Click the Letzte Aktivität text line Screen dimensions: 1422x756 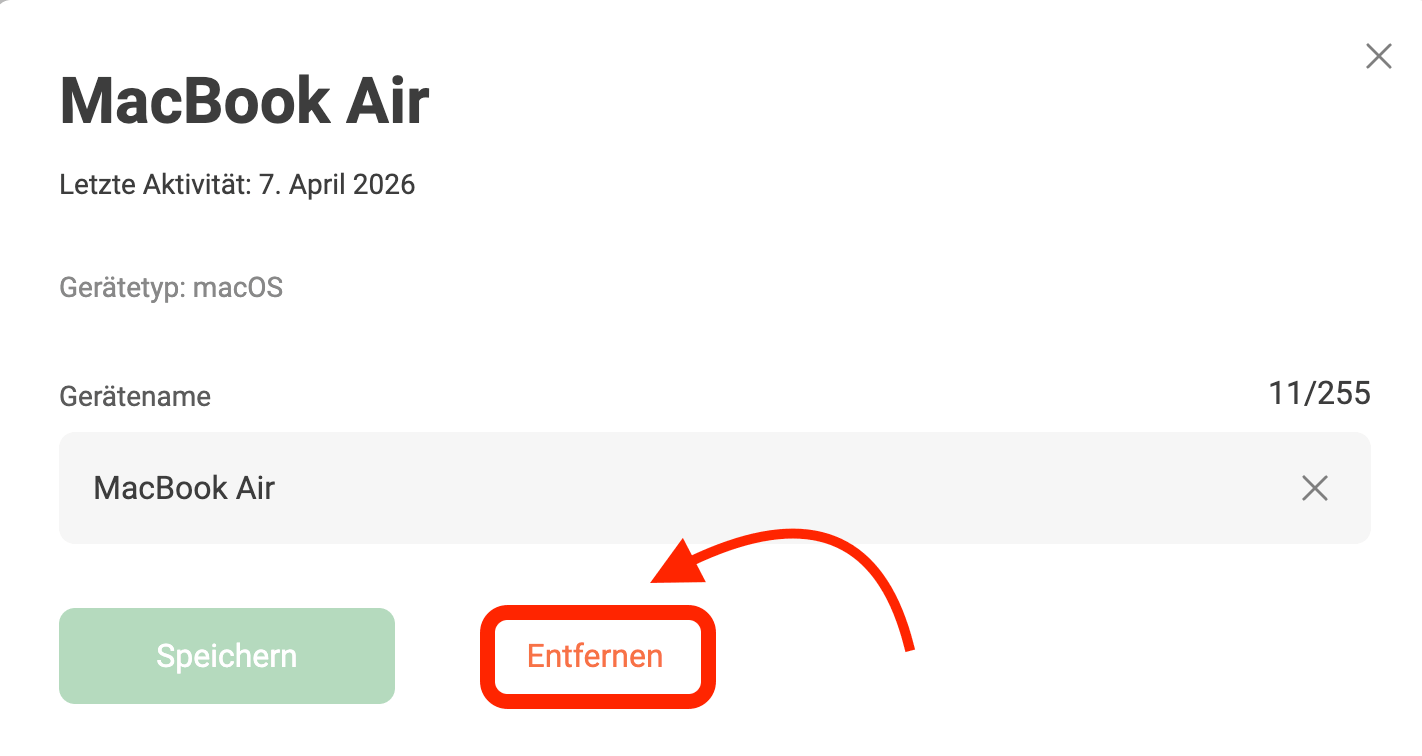click(237, 185)
